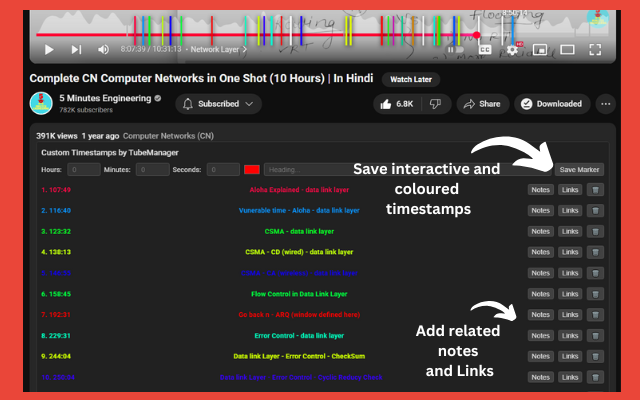Expand the Network Layer chapter chevron
Screen dimensions: 640x400
(245, 49)
